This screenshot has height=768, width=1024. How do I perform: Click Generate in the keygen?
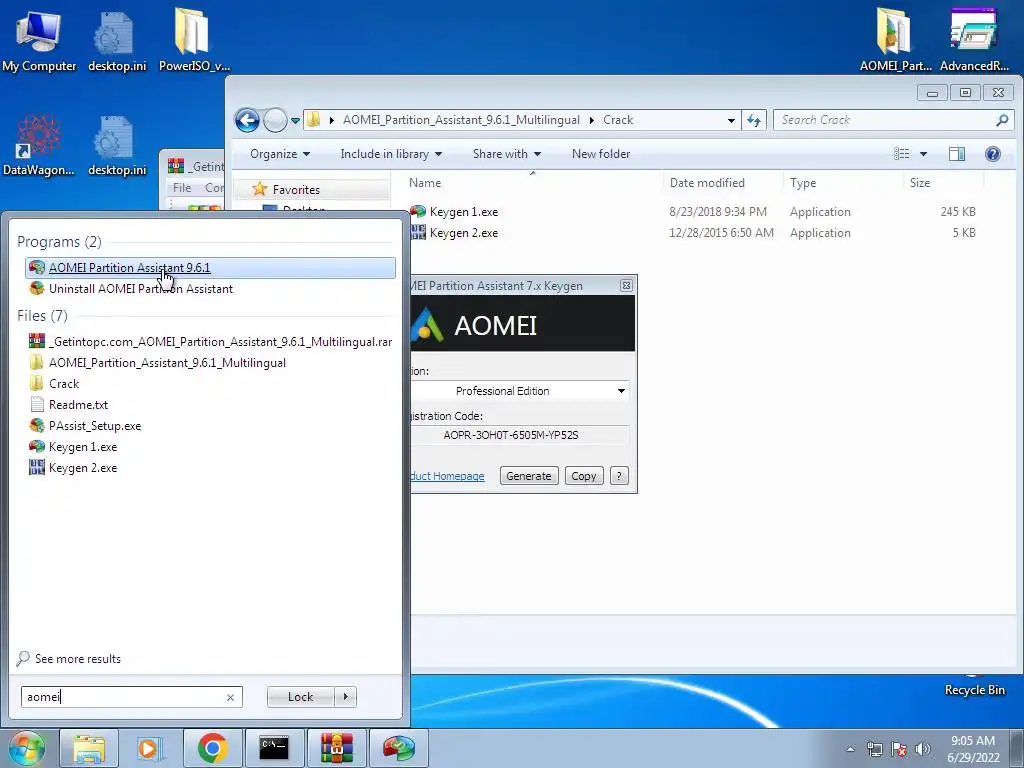pos(528,476)
